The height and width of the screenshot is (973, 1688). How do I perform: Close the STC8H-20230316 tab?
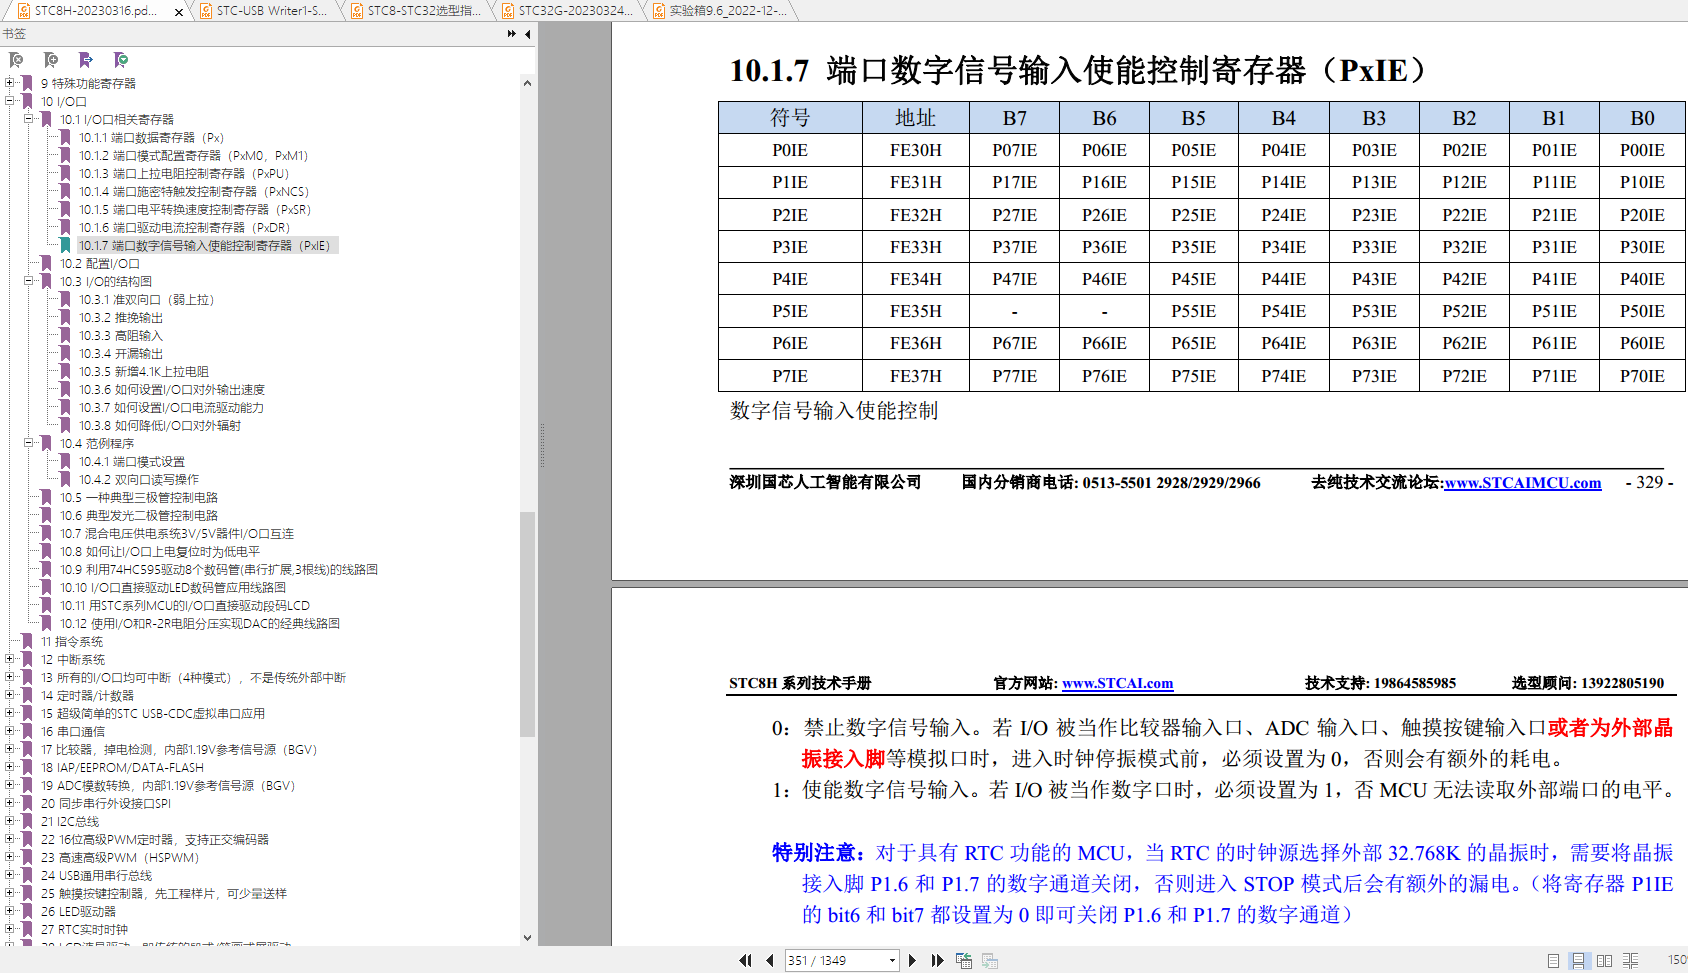pos(179,12)
